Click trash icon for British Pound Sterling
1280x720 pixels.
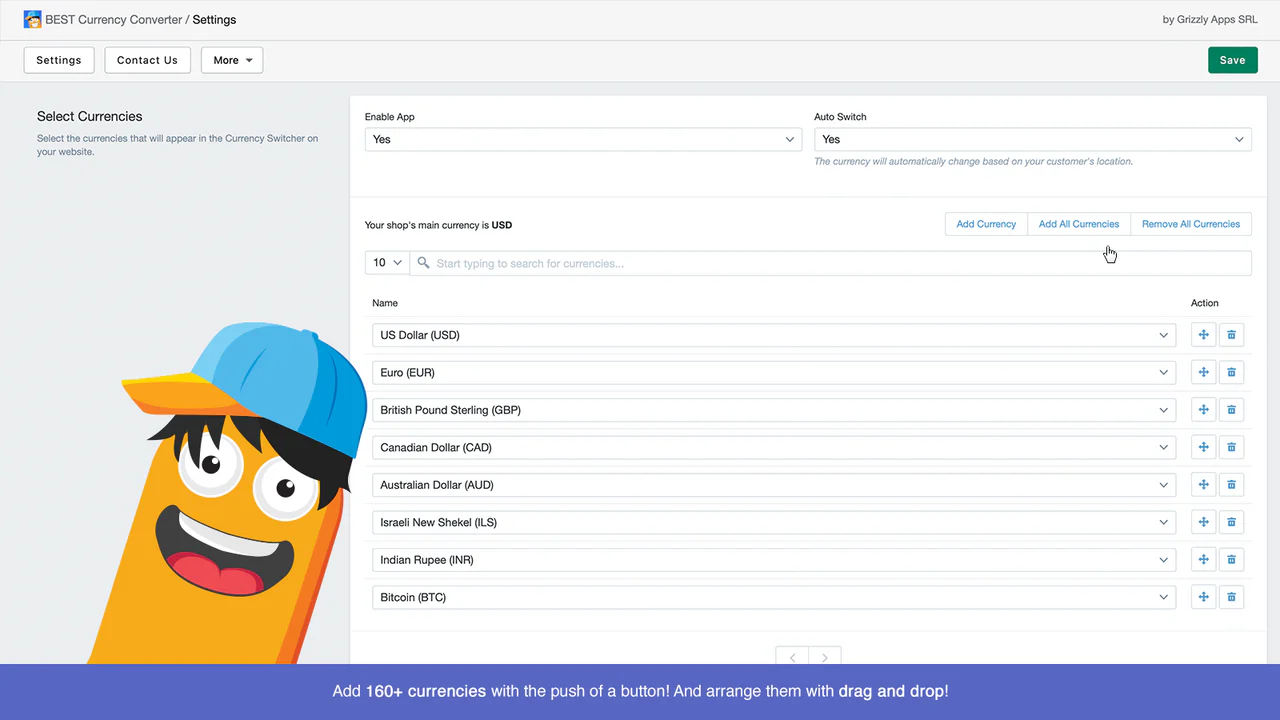pyautogui.click(x=1231, y=410)
